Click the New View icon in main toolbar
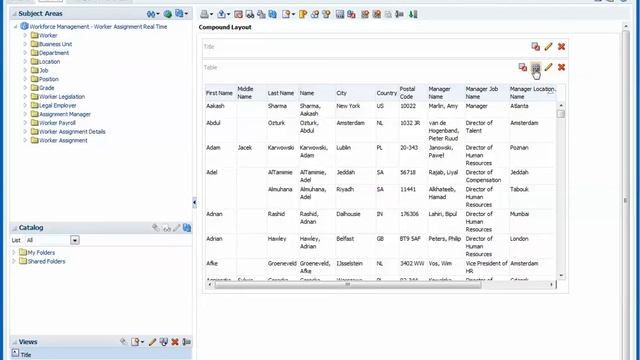The height and width of the screenshot is (360, 640). 286,14
